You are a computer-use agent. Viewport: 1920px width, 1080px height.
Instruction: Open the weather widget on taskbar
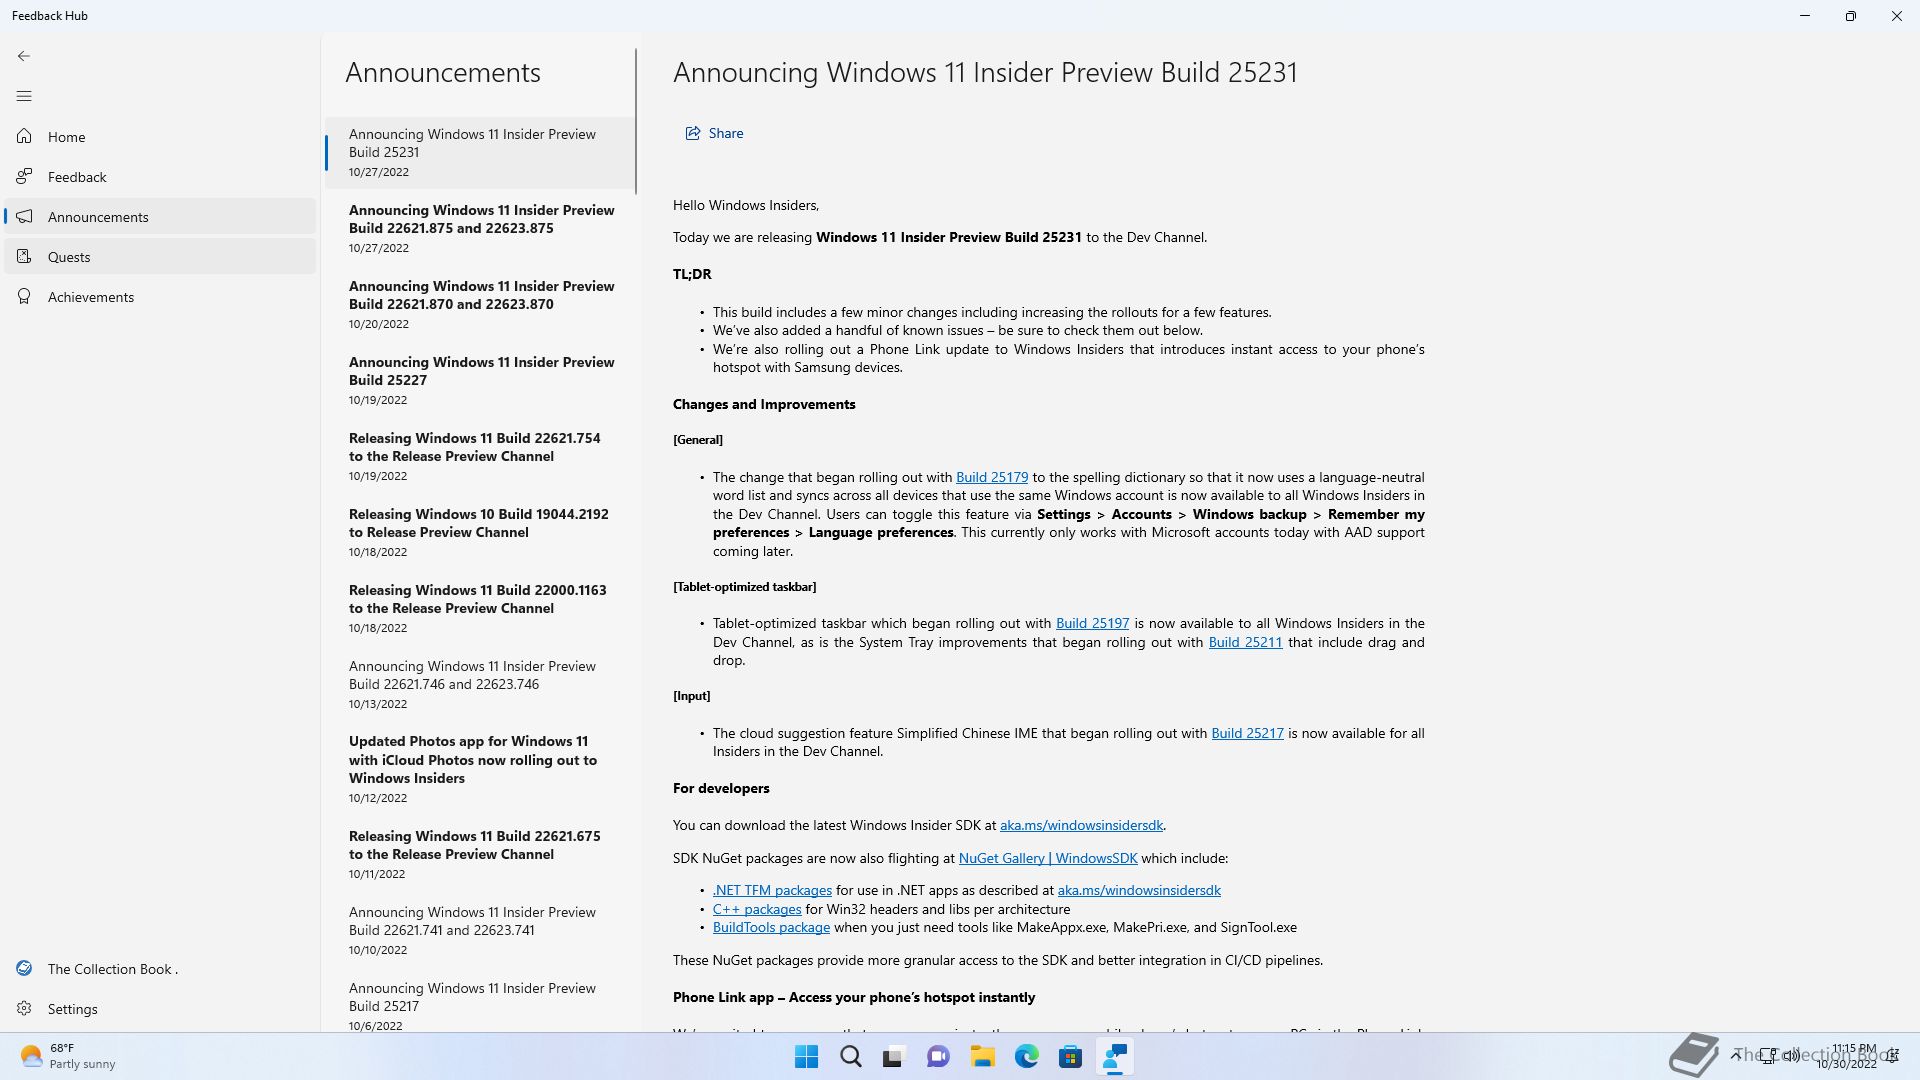pos(68,1056)
